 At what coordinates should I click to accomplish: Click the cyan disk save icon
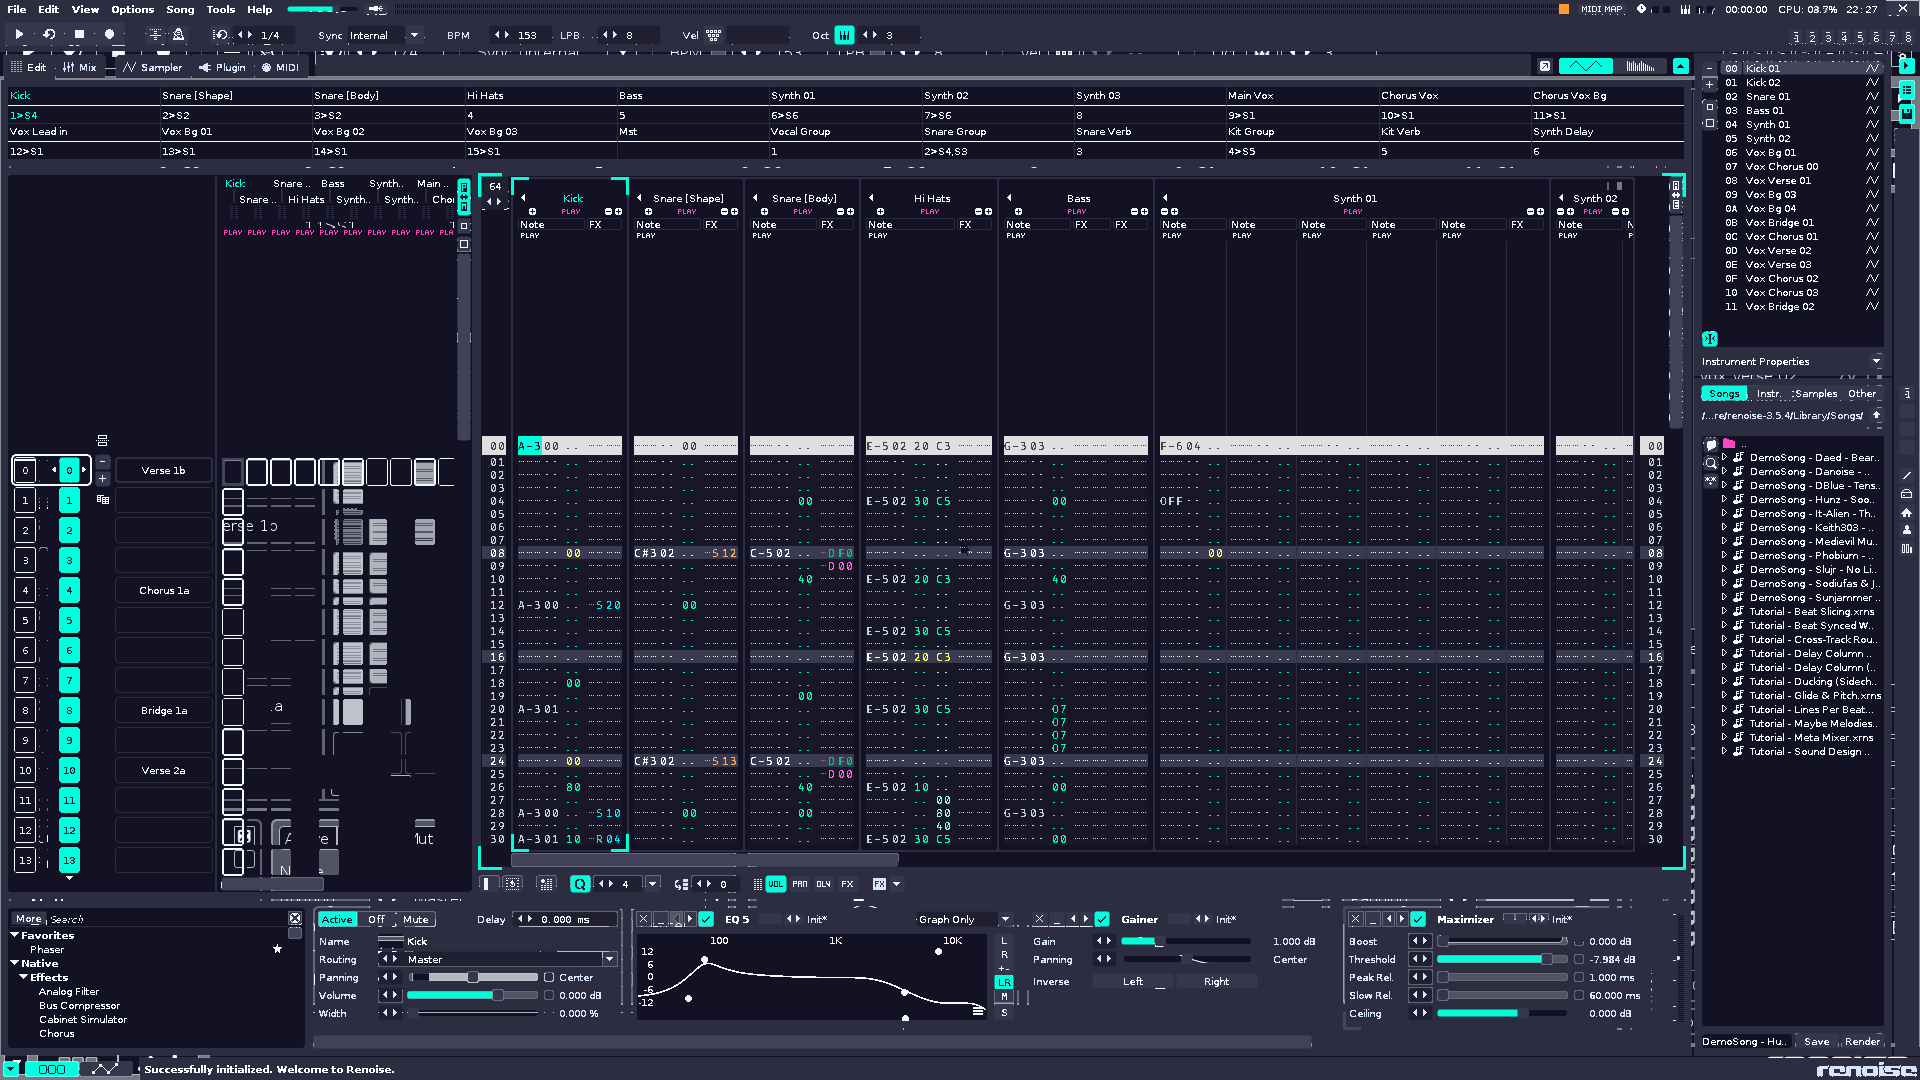[1907, 112]
